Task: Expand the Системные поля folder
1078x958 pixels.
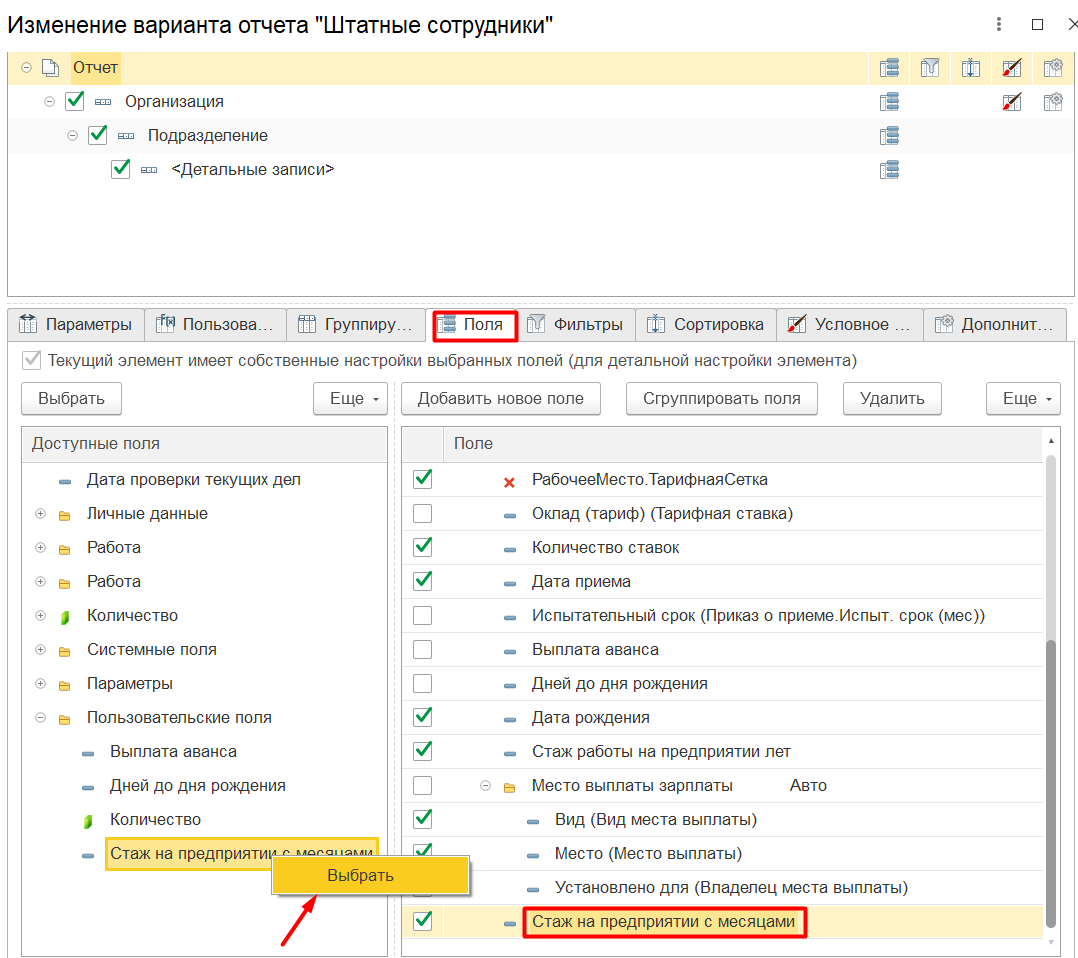Action: click(x=41, y=649)
